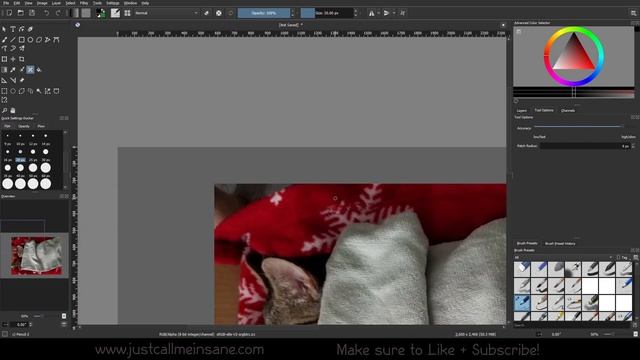Open the brush preset tag filter dropdown
The width and height of the screenshot is (640, 360).
coord(564,258)
